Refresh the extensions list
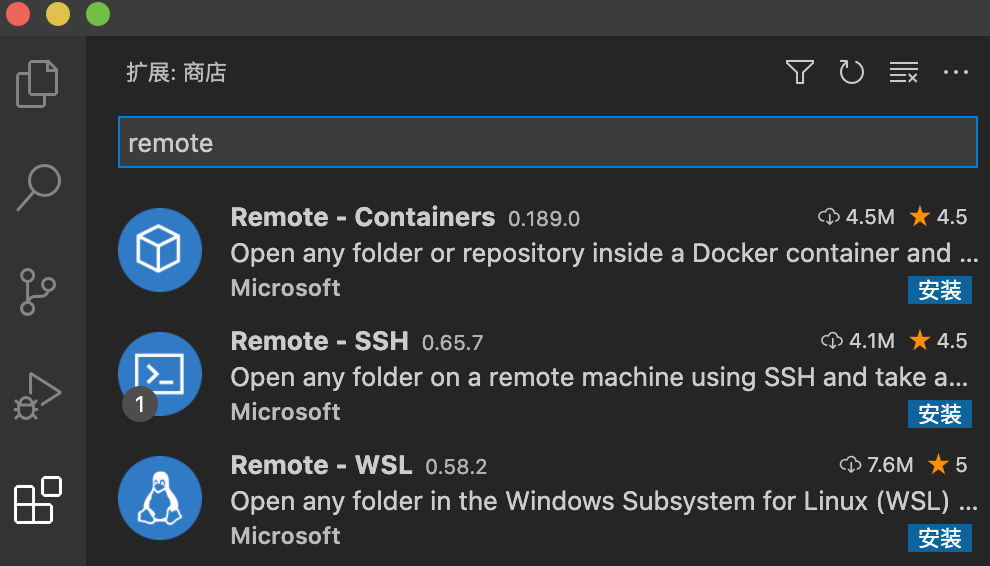Screen dimensions: 990x566 point(851,72)
